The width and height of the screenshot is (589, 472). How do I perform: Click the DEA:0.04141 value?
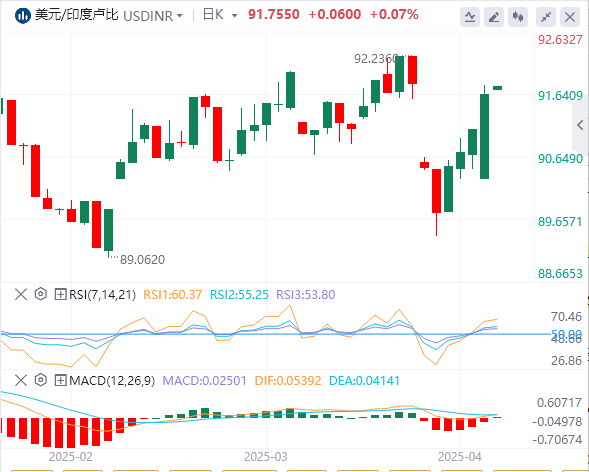[364, 381]
